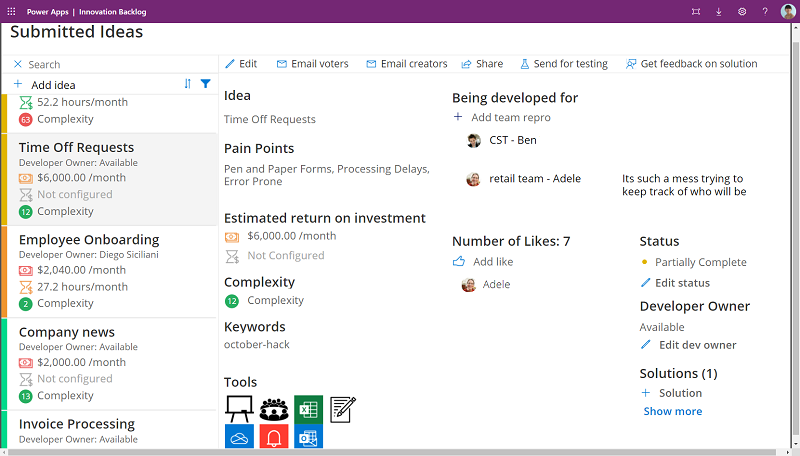
Task: Click Show more link
Action: 672,411
